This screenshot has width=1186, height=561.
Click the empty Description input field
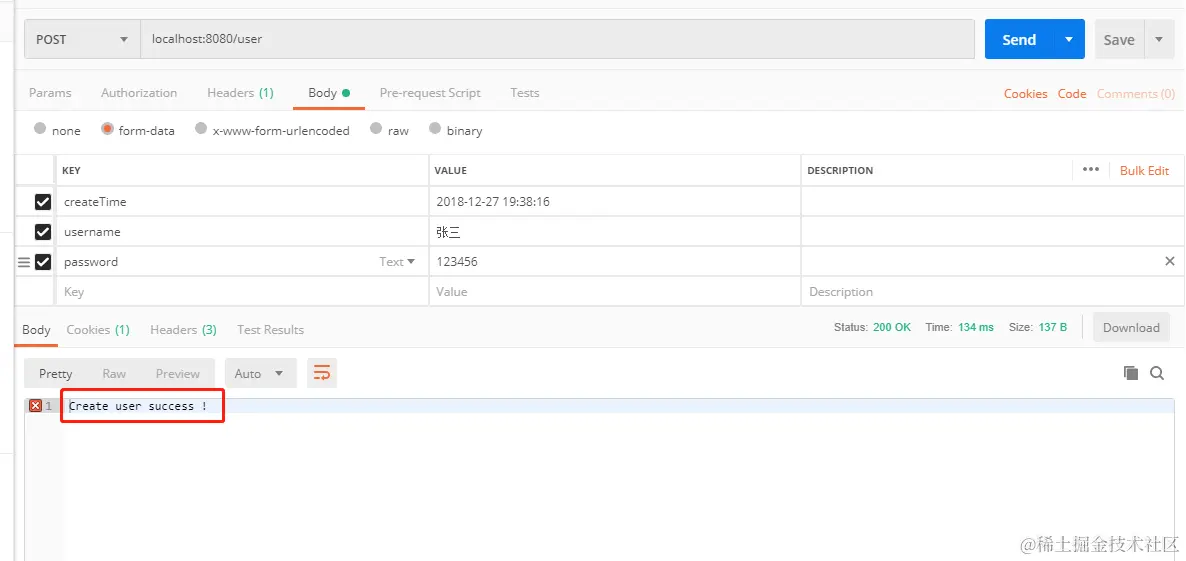[x=992, y=292]
